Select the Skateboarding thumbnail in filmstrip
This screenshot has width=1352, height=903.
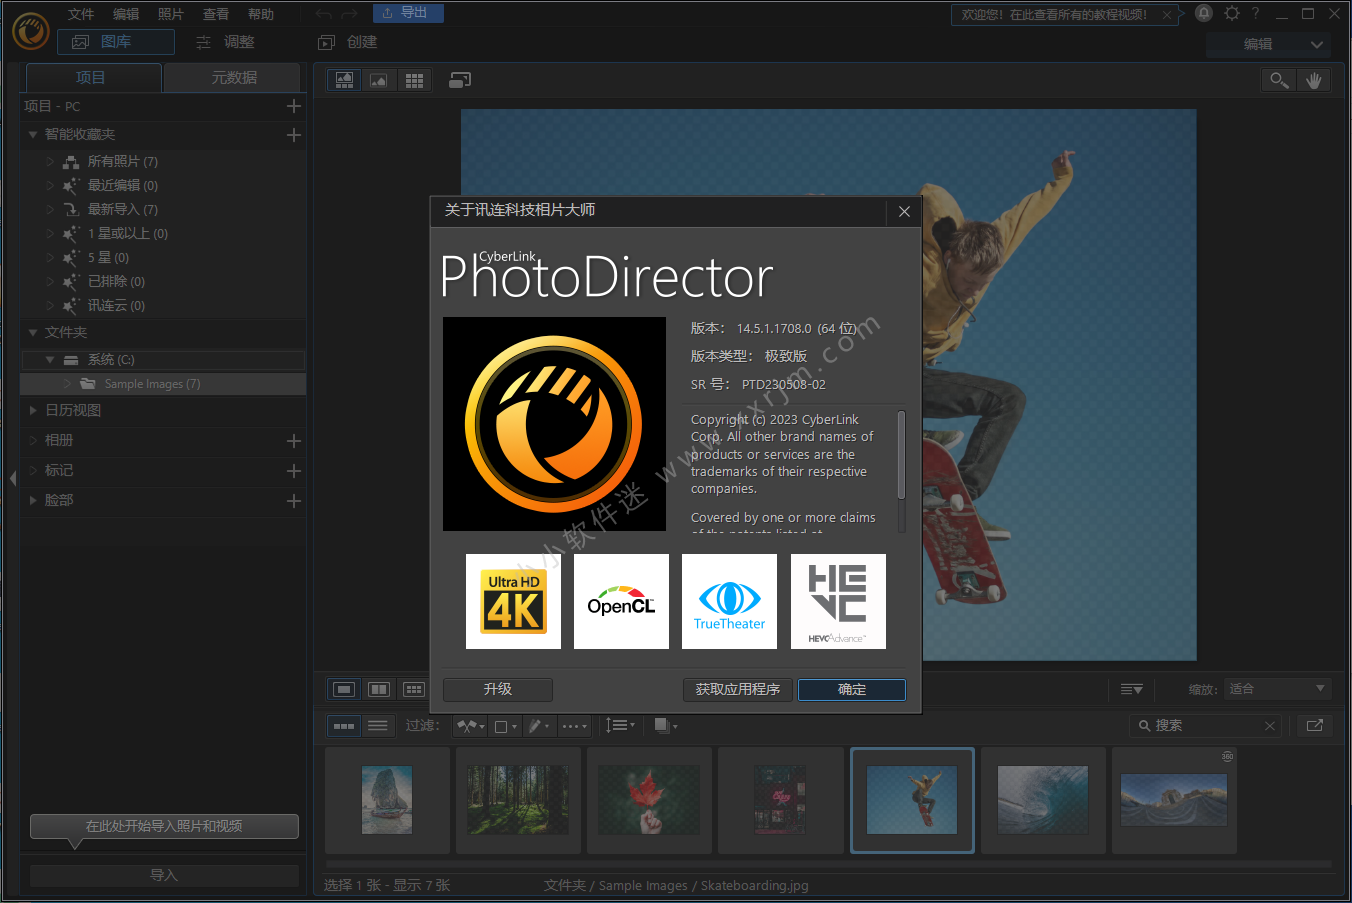pos(912,800)
